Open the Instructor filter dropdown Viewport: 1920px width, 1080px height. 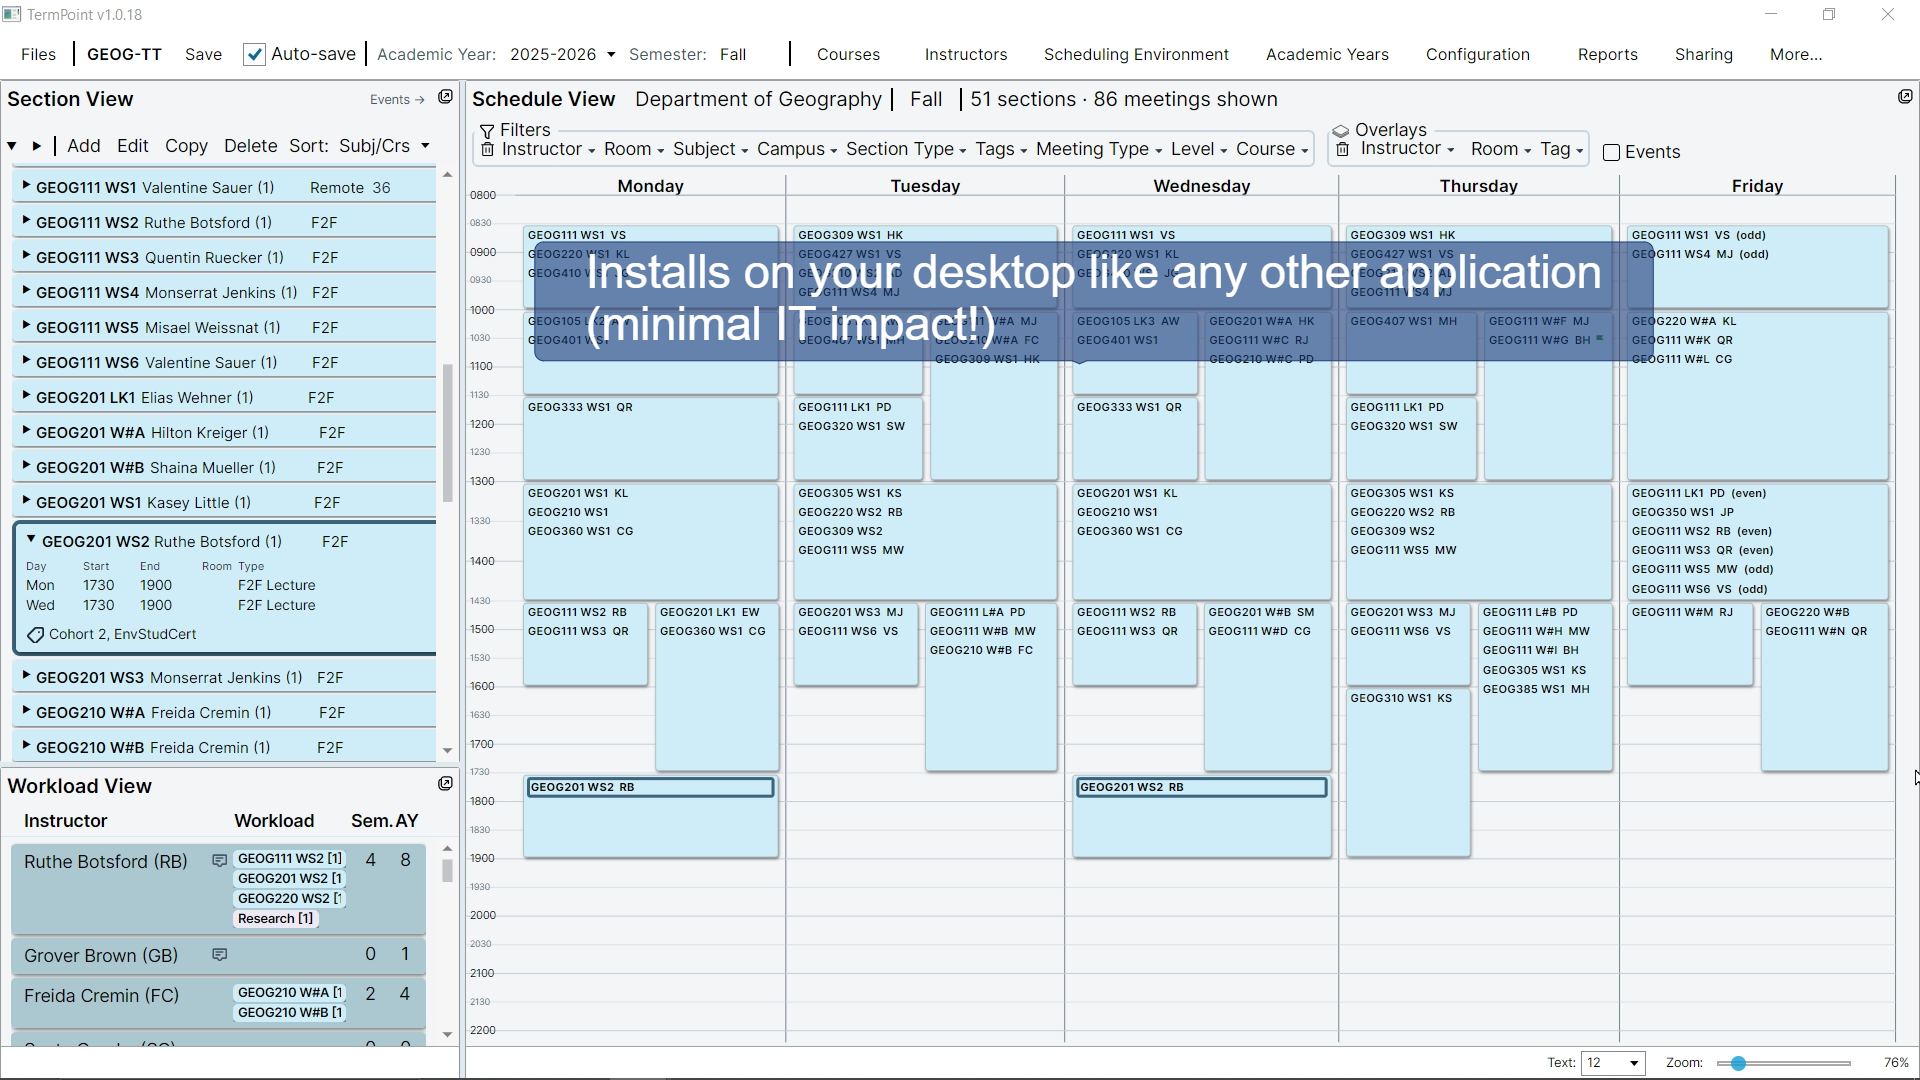coord(548,150)
